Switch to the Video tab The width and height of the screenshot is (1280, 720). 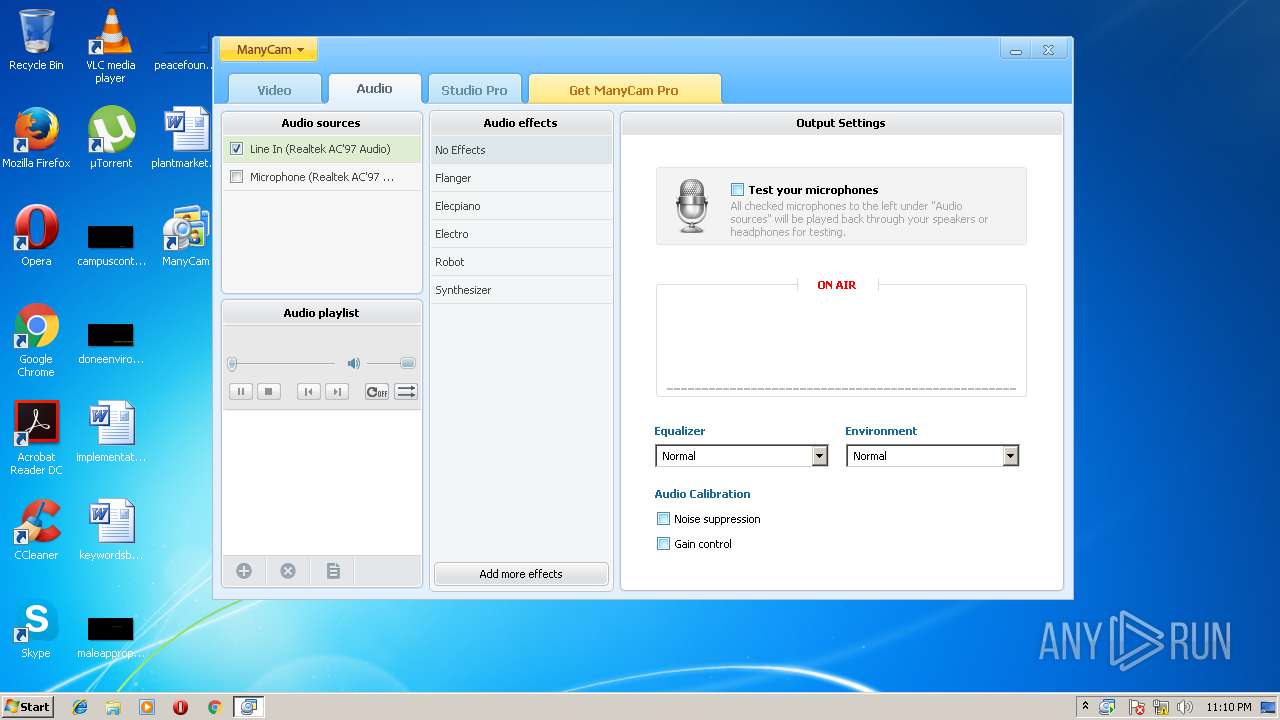pyautogui.click(x=274, y=89)
